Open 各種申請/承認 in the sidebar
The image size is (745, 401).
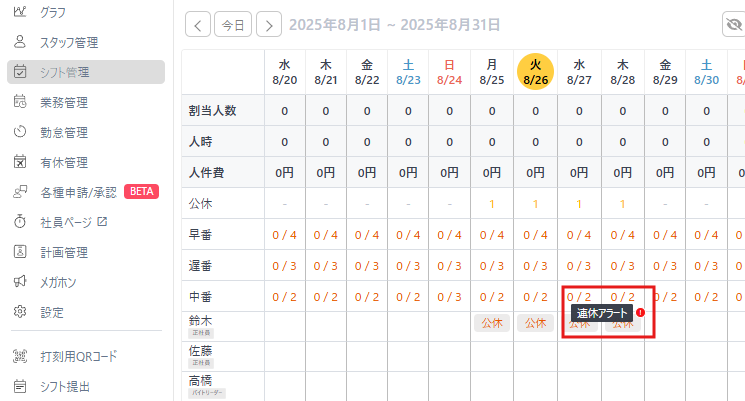pos(78,192)
